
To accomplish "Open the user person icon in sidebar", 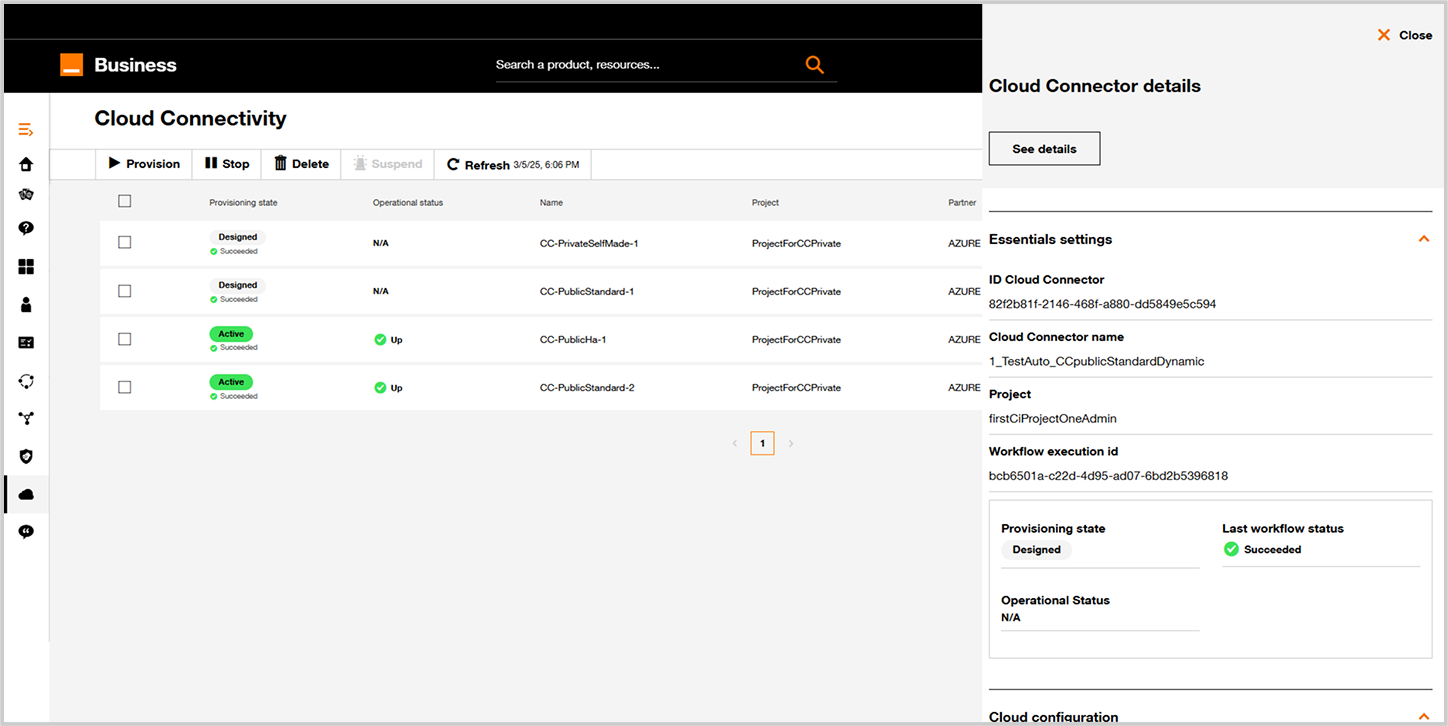I will pos(26,304).
